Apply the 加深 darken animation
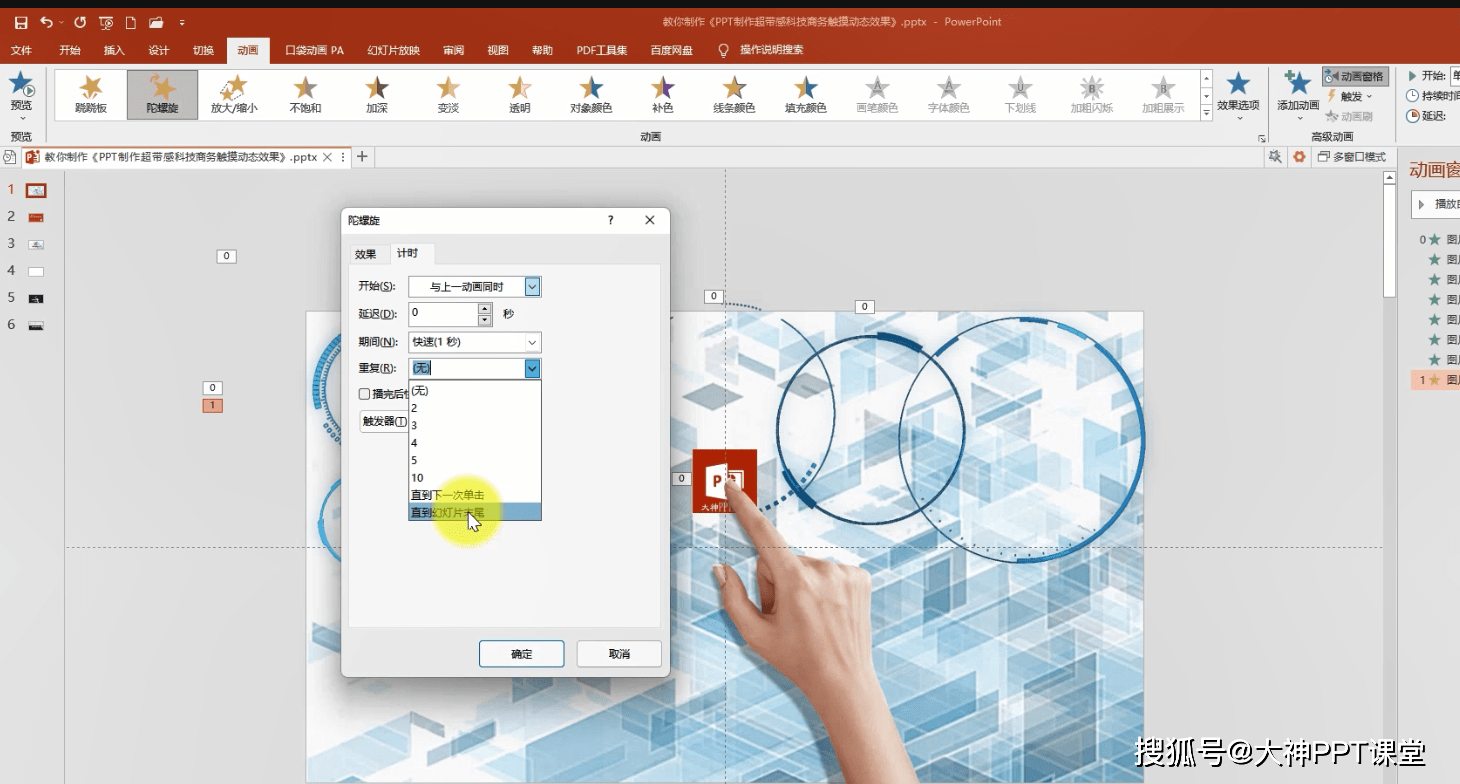The width and height of the screenshot is (1460, 784). coord(377,95)
